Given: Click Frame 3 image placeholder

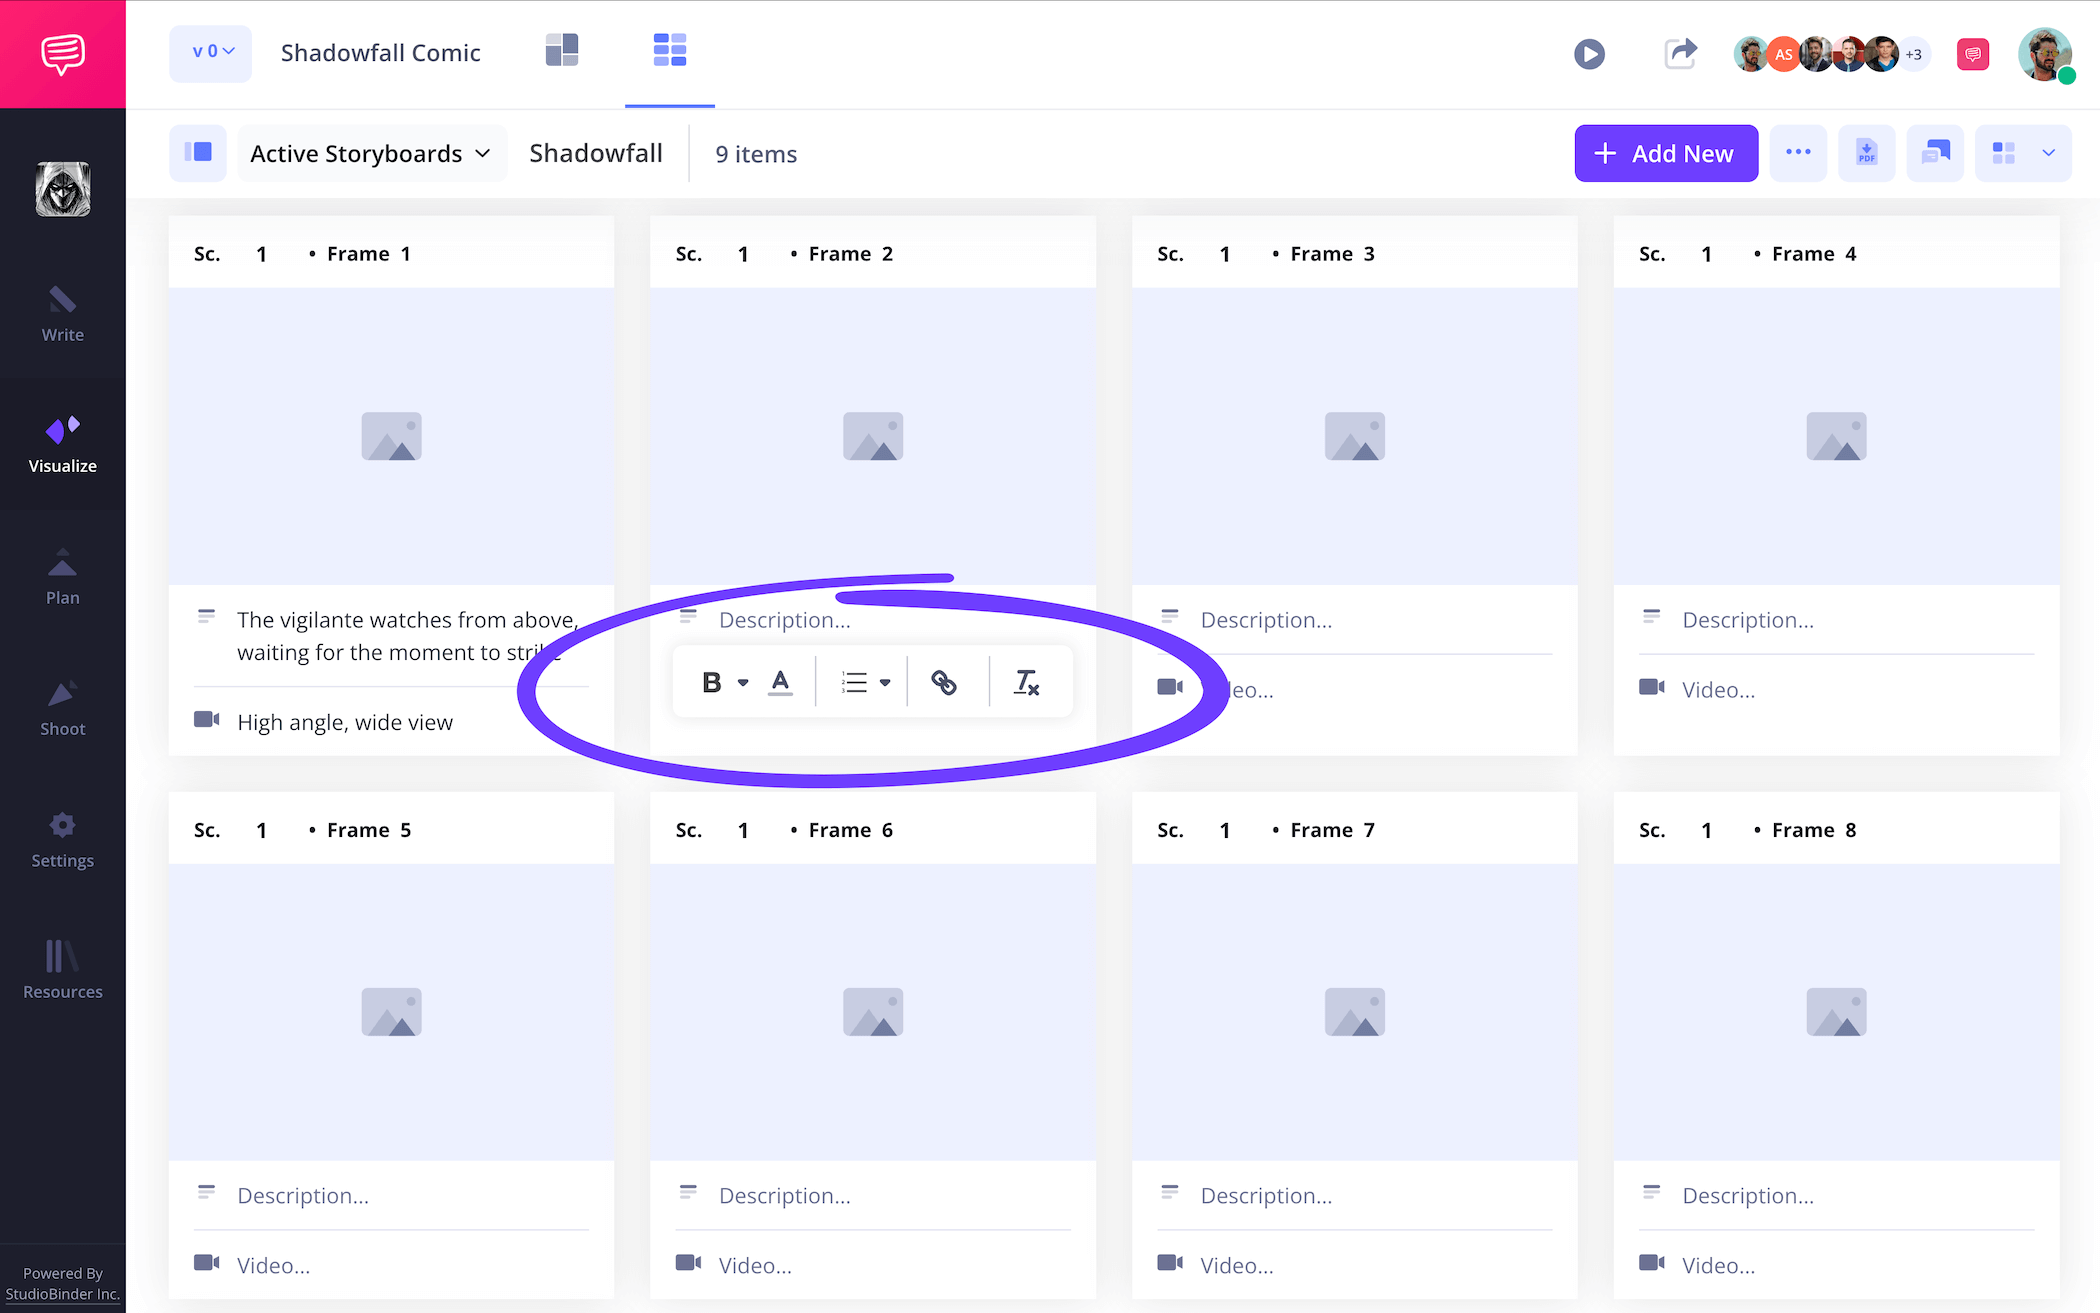Looking at the screenshot, I should tap(1354, 436).
